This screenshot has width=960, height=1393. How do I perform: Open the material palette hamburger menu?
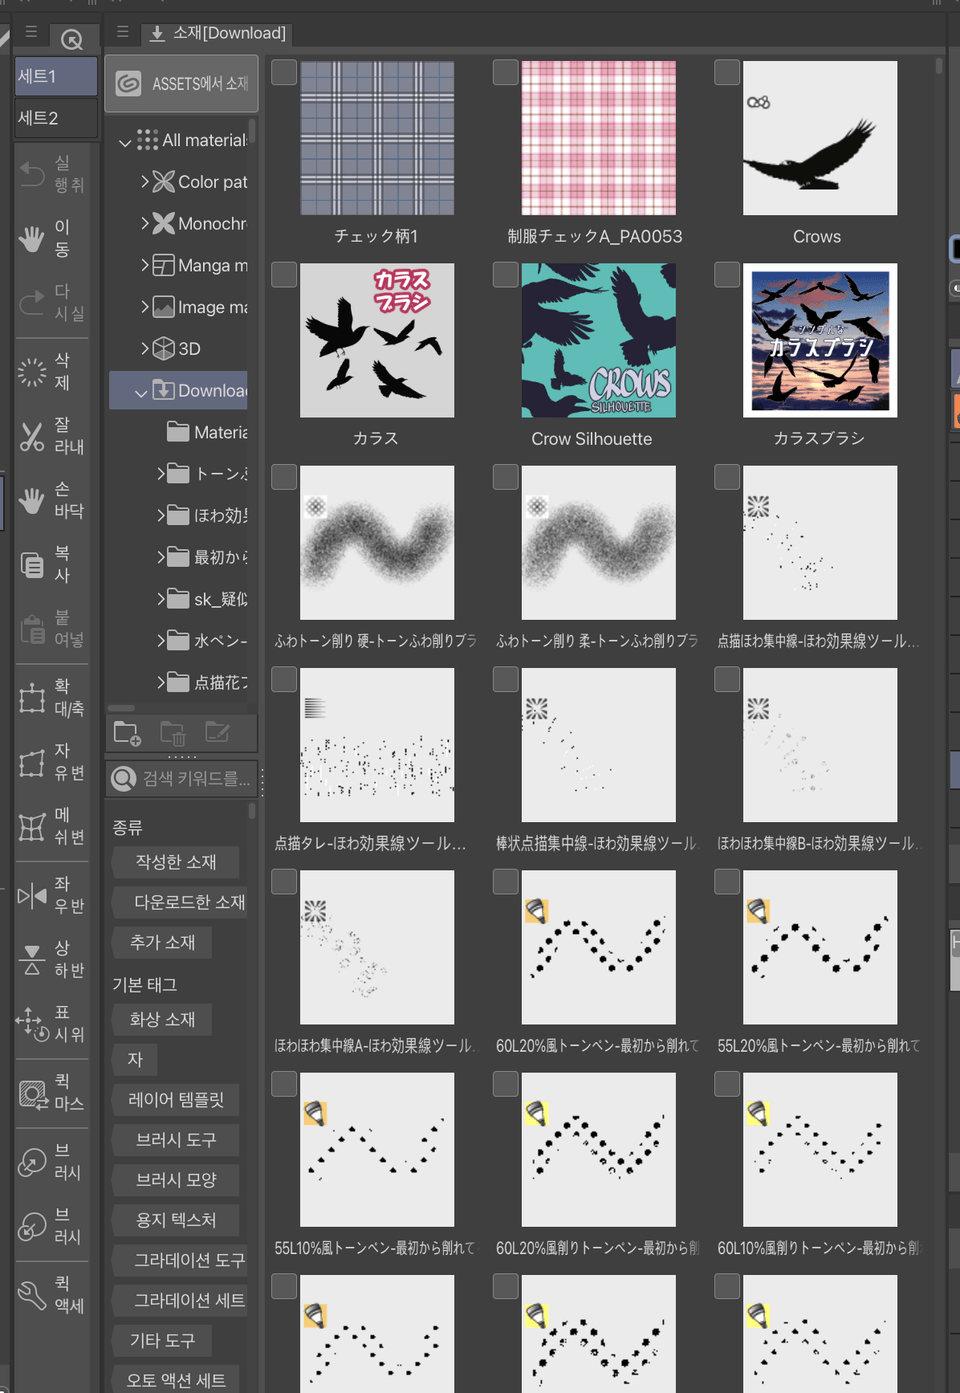122,32
